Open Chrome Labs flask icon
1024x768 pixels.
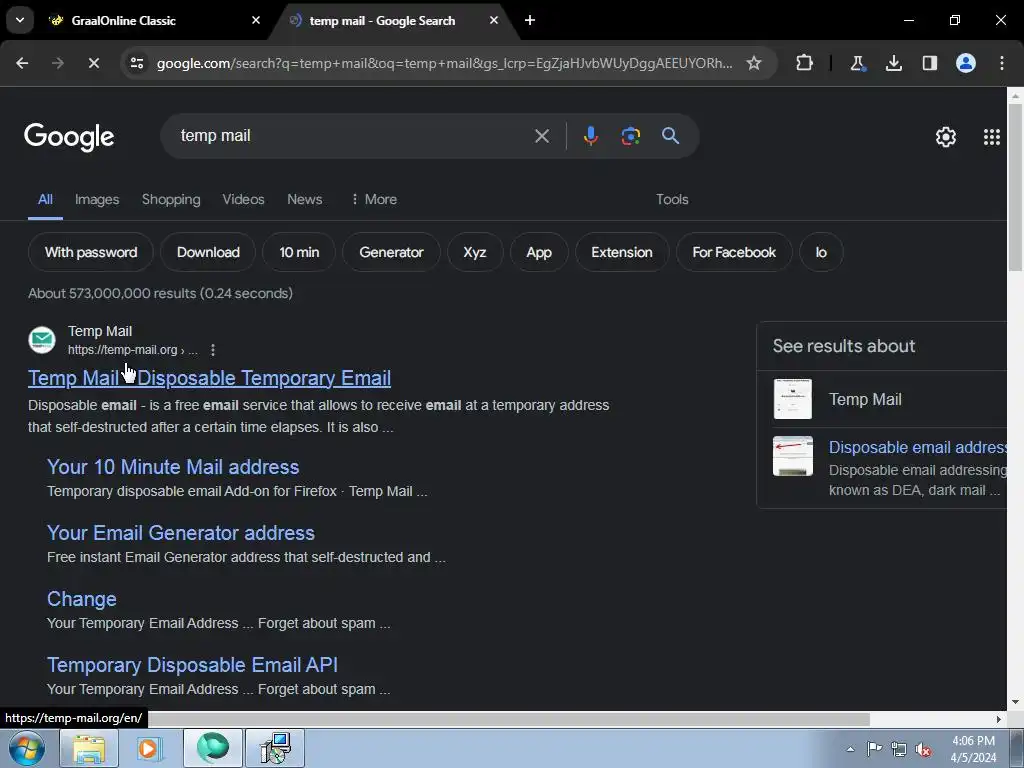tap(857, 63)
